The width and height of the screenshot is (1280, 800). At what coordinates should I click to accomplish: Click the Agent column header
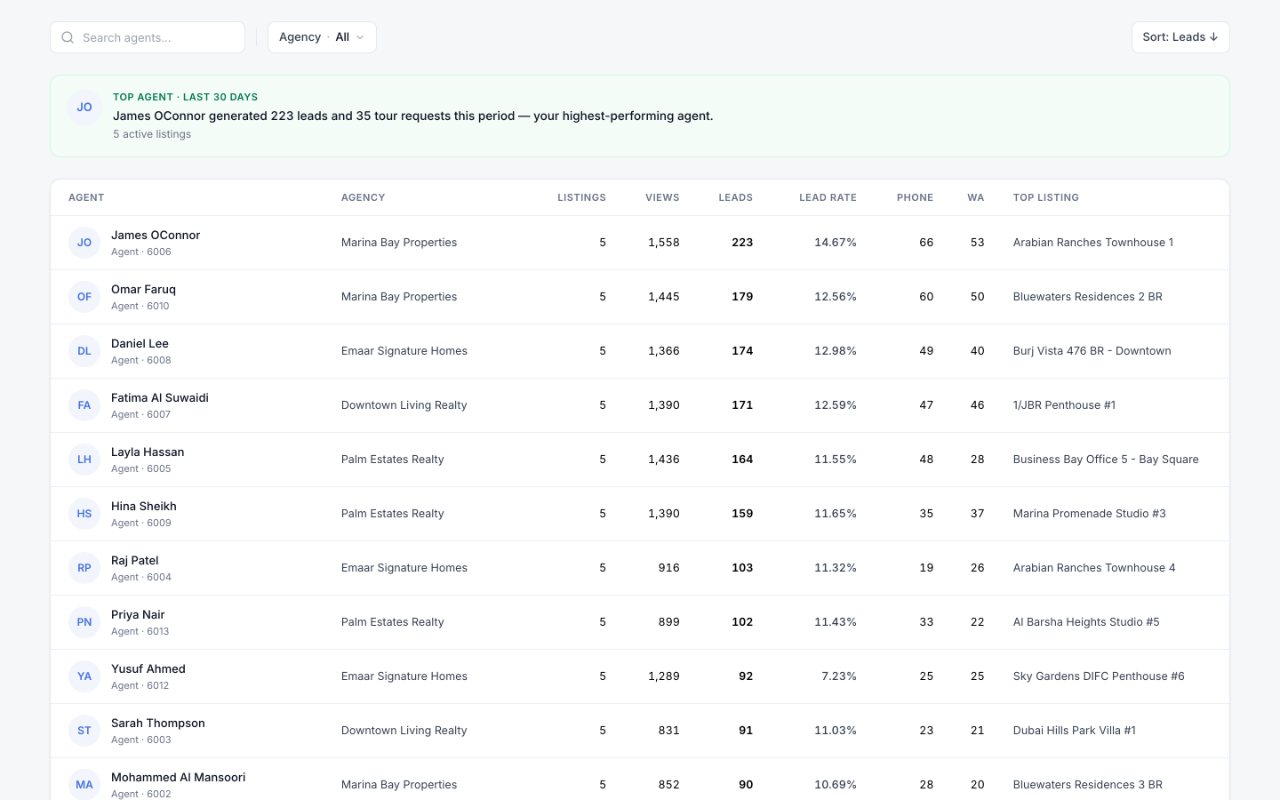(x=86, y=198)
